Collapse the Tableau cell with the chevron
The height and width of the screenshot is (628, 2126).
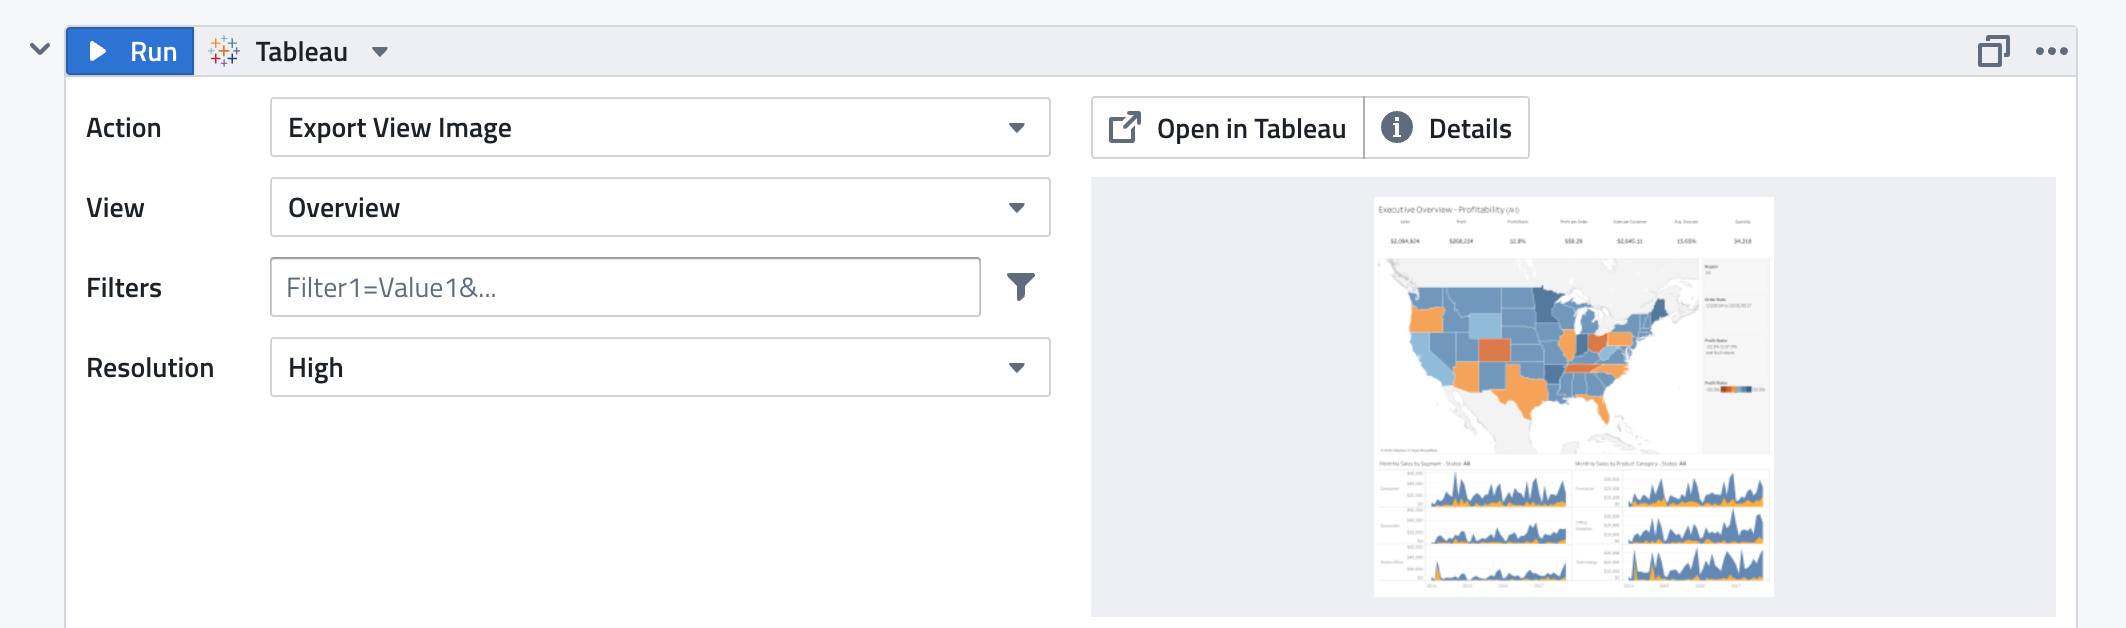40,49
